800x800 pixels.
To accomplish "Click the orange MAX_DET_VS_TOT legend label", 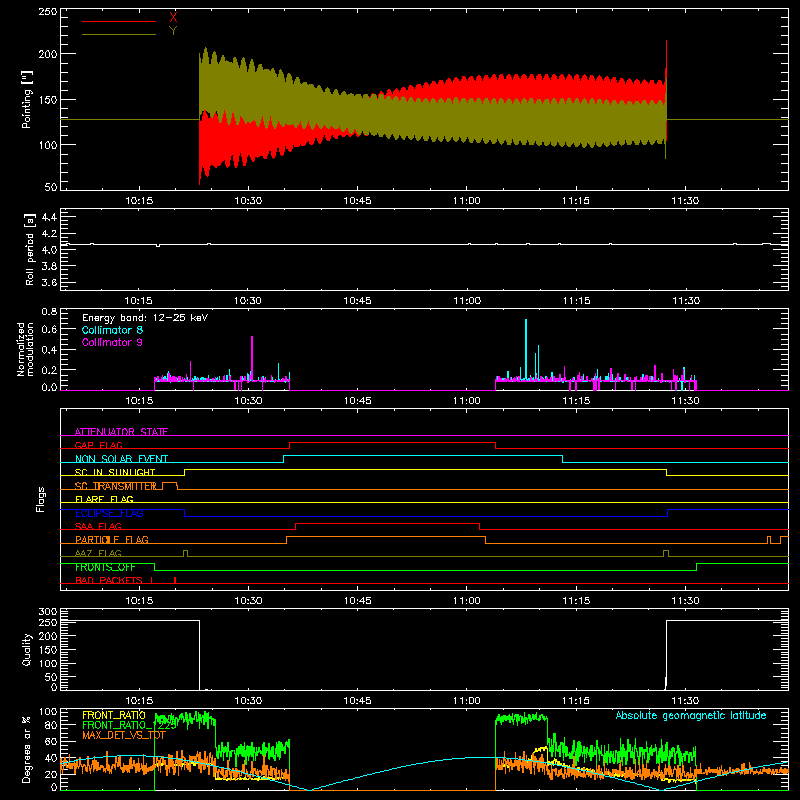I will (123, 735).
